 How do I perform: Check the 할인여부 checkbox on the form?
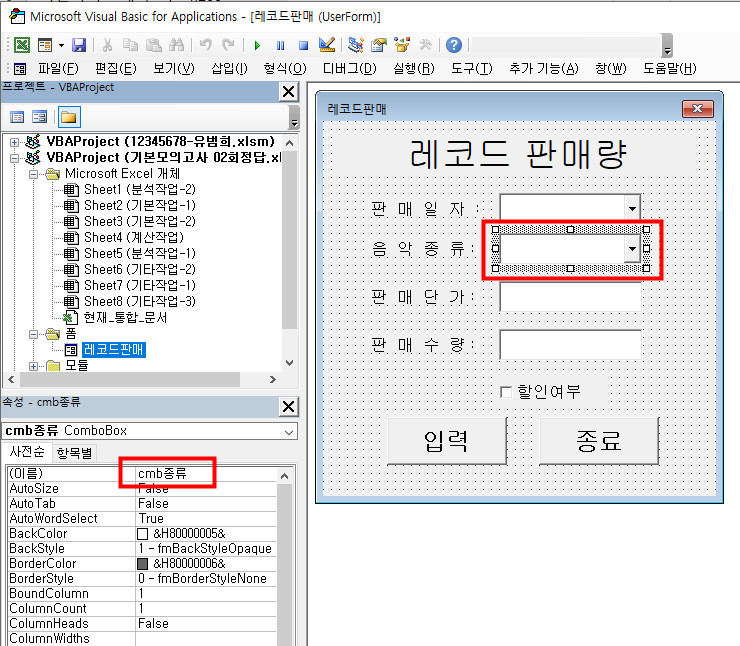[506, 392]
